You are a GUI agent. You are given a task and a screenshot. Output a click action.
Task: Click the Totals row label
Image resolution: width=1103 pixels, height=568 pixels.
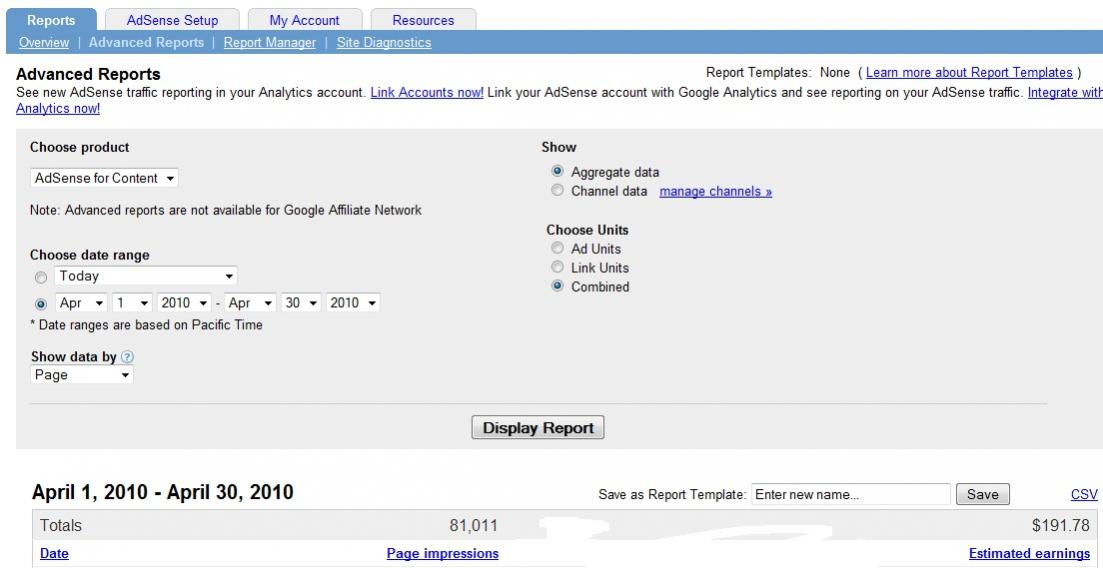[x=60, y=525]
